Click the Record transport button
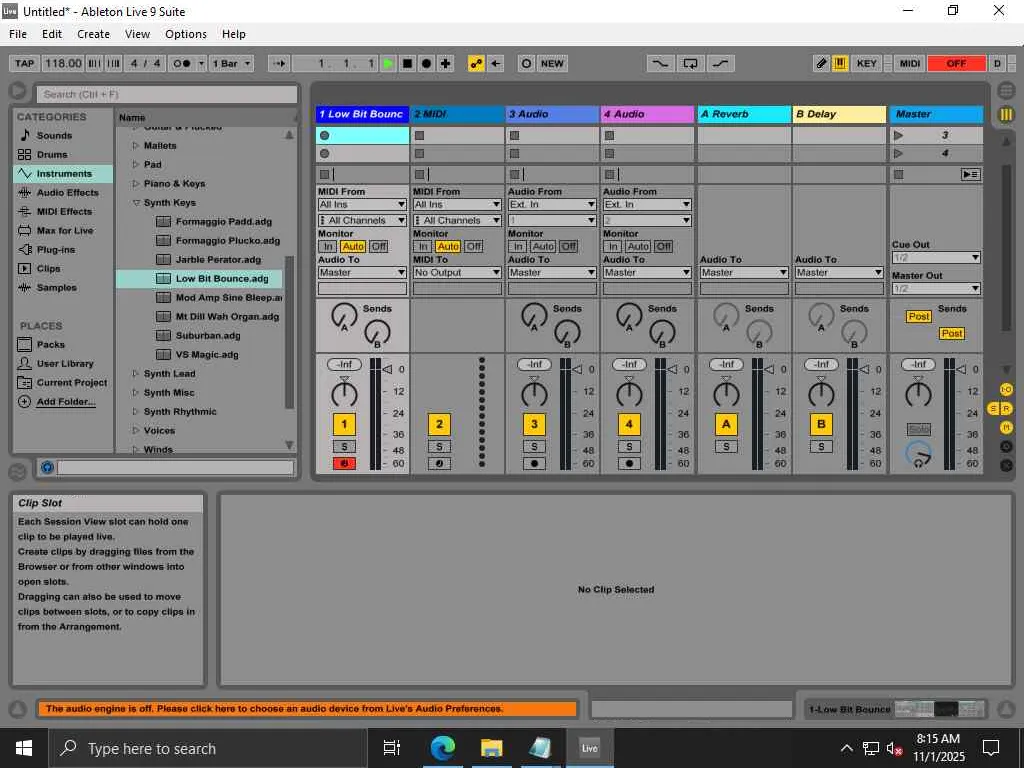 [x=426, y=63]
